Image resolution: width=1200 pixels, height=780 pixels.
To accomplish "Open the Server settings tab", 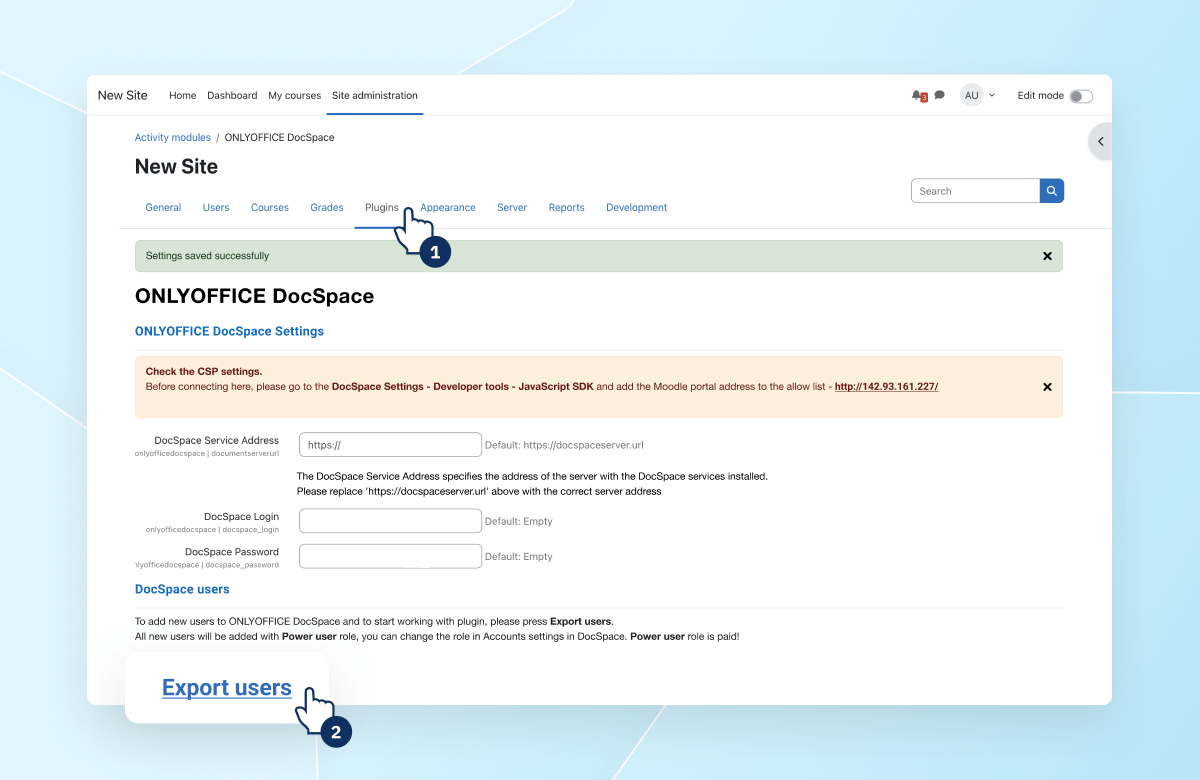I will tap(512, 207).
